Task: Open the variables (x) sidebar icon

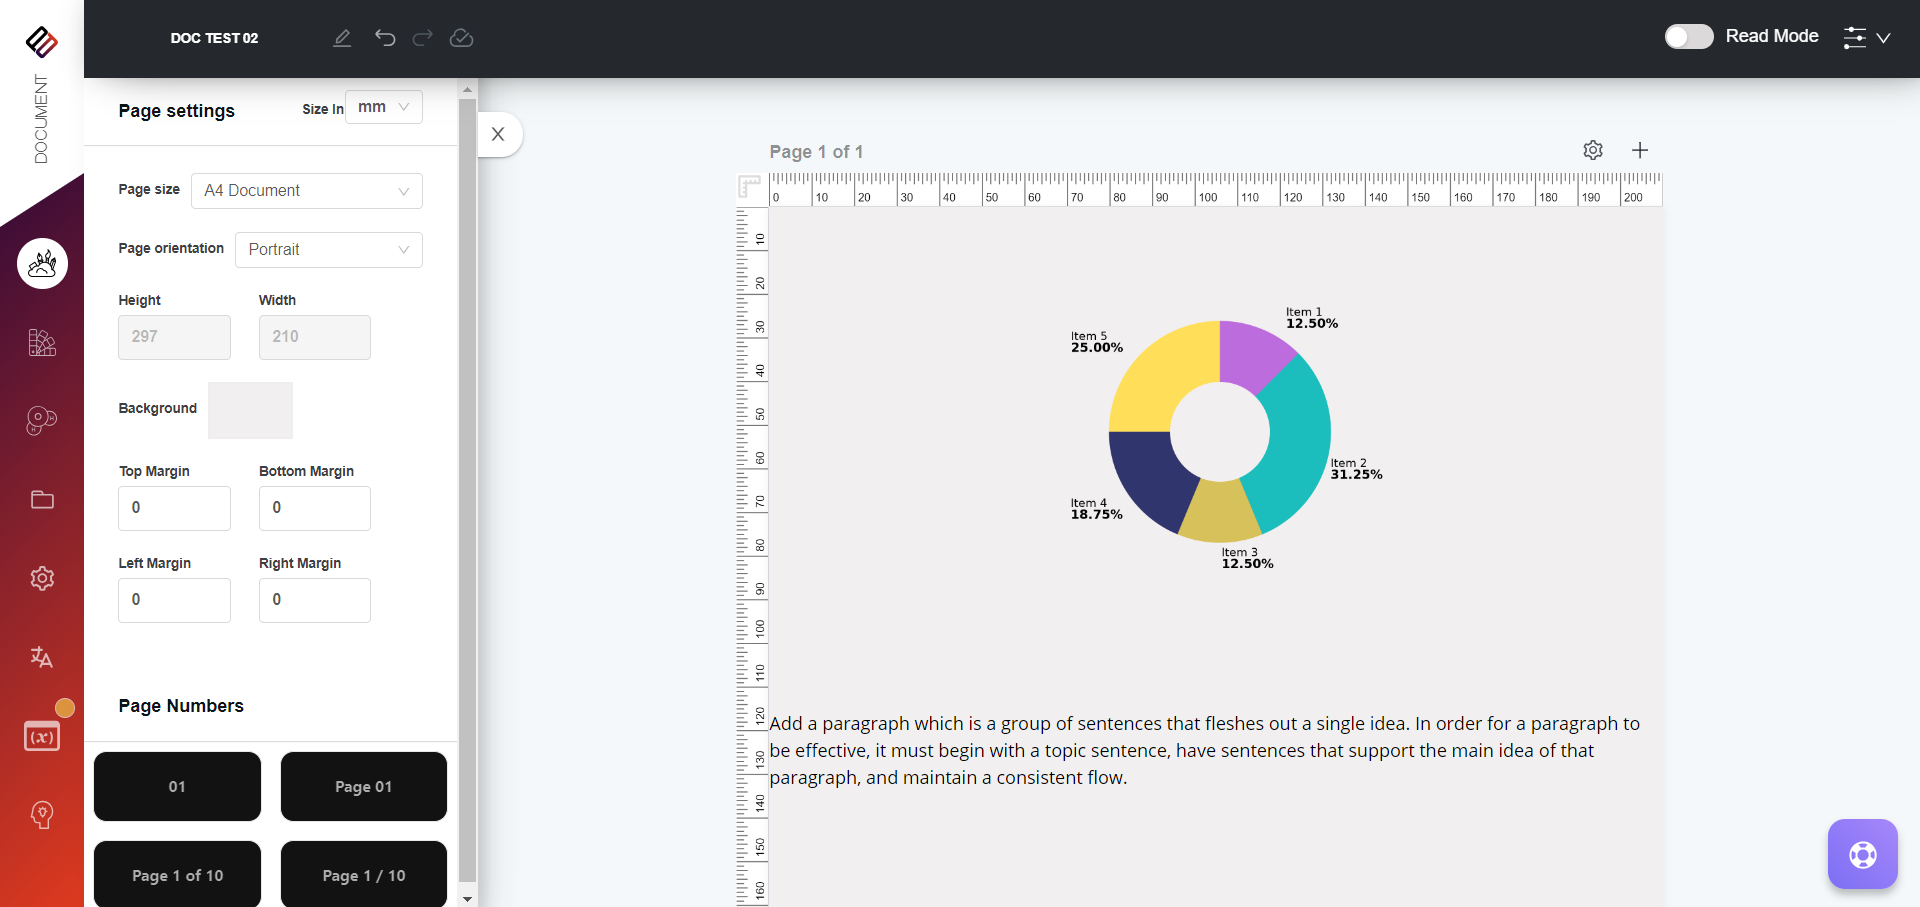Action: 42,737
